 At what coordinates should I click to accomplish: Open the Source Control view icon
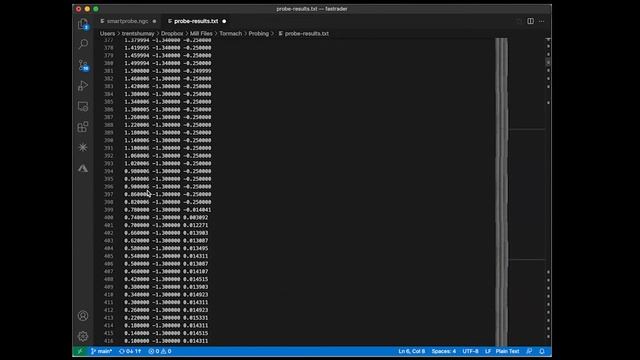click(83, 65)
